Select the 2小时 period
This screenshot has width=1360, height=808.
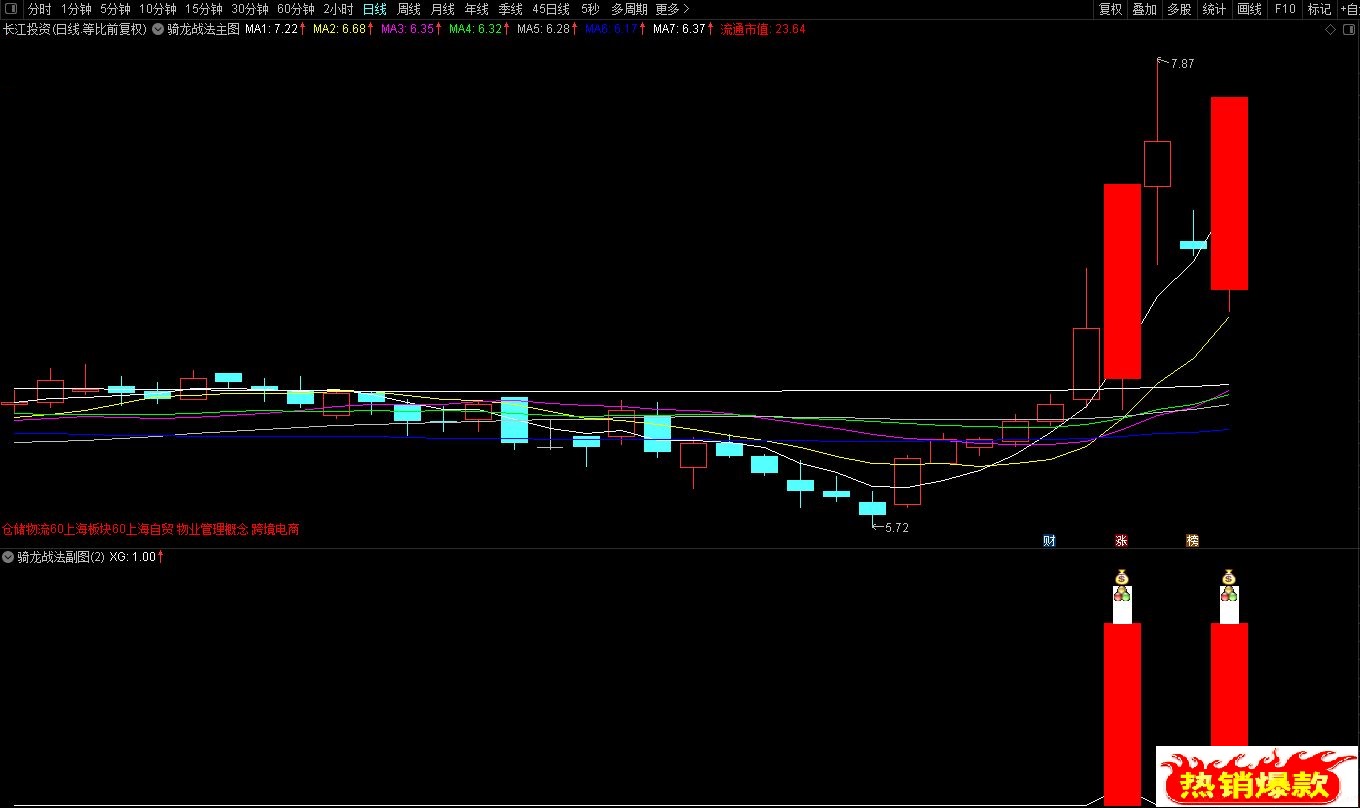point(338,9)
